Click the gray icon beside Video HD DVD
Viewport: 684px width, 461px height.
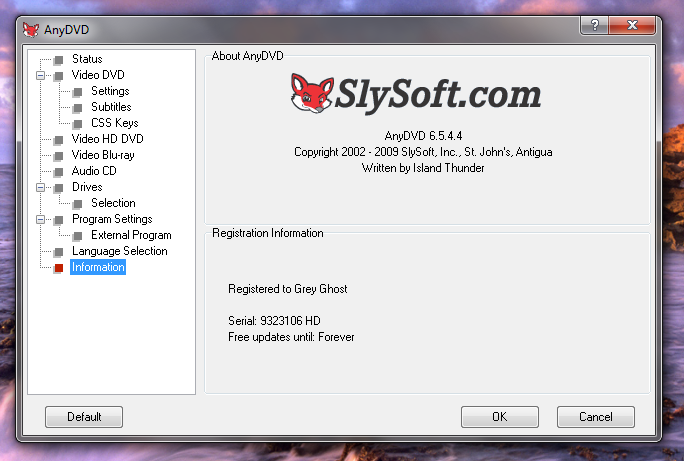point(58,140)
